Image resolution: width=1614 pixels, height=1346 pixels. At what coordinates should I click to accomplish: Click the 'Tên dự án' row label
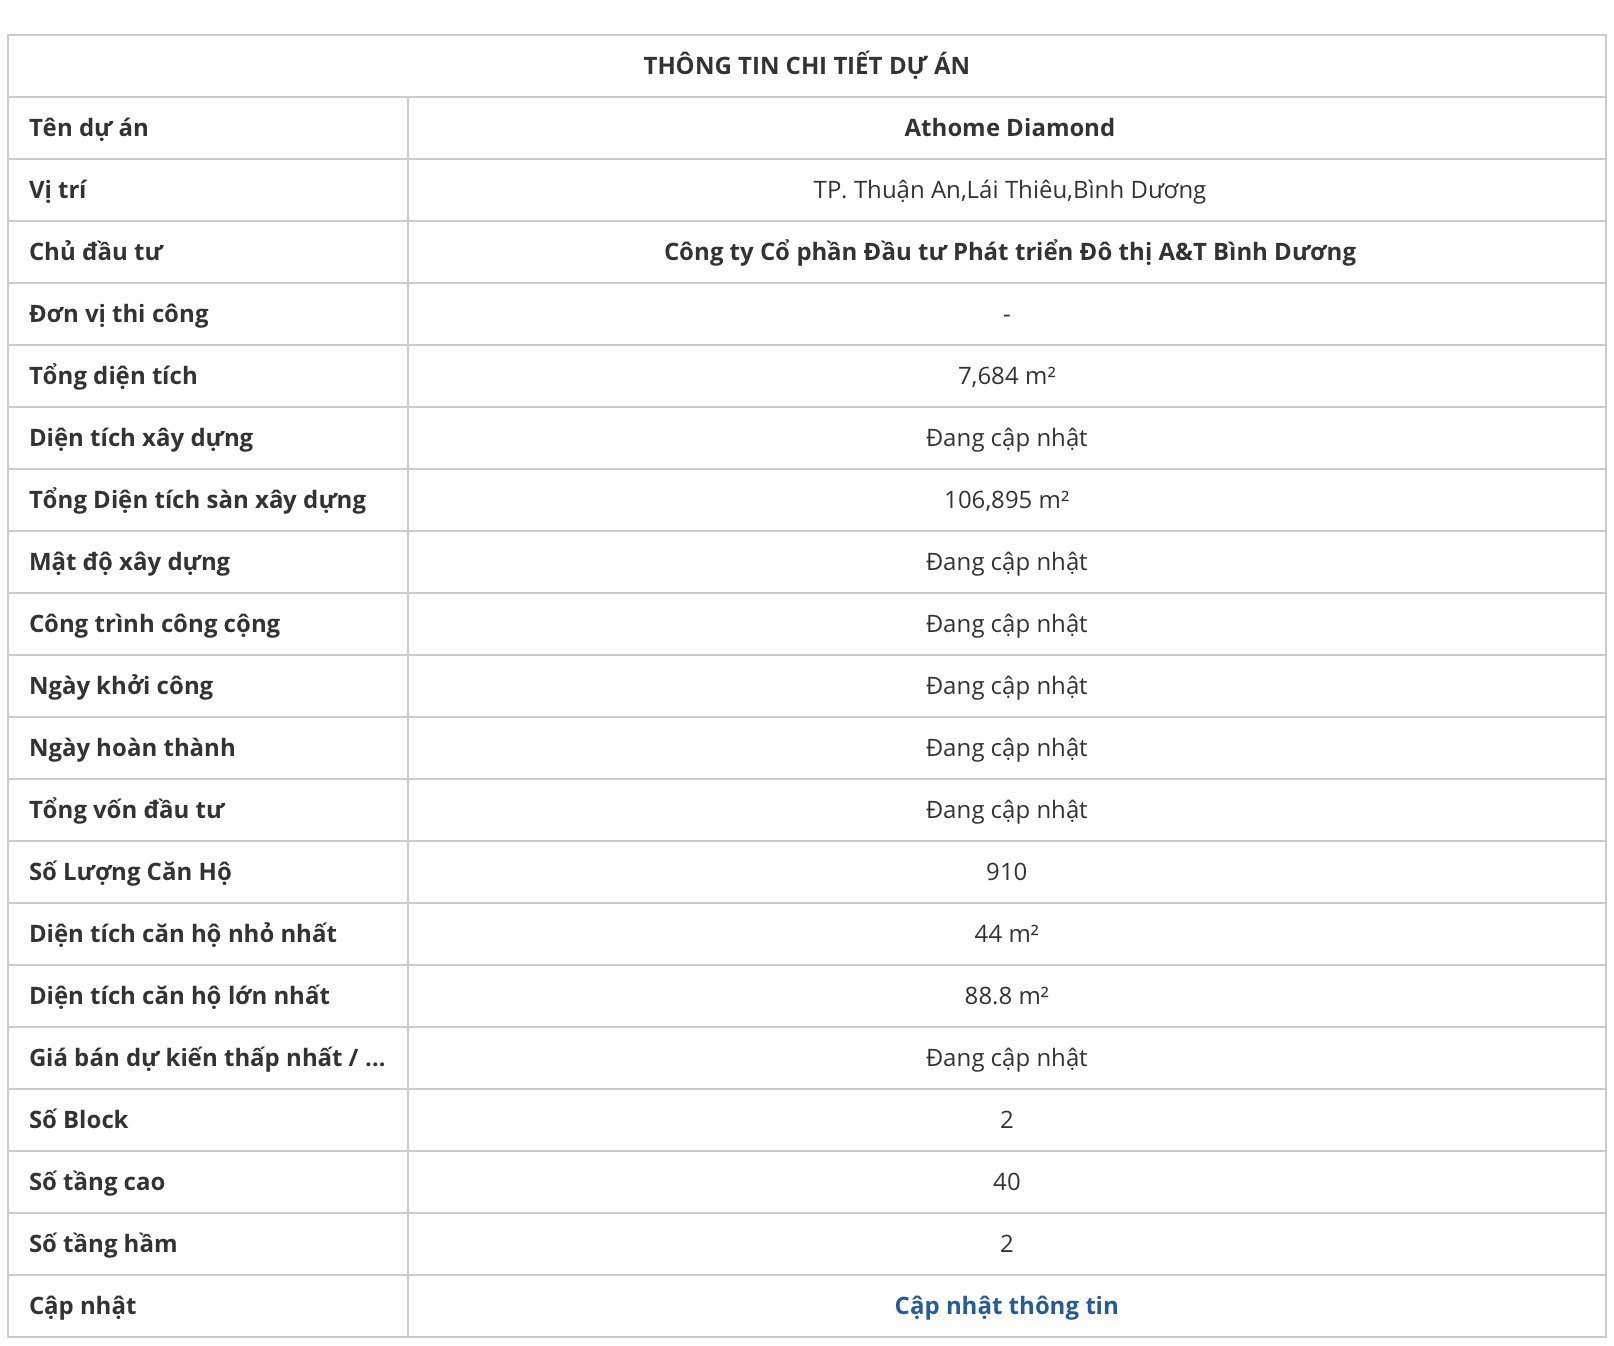pos(89,128)
